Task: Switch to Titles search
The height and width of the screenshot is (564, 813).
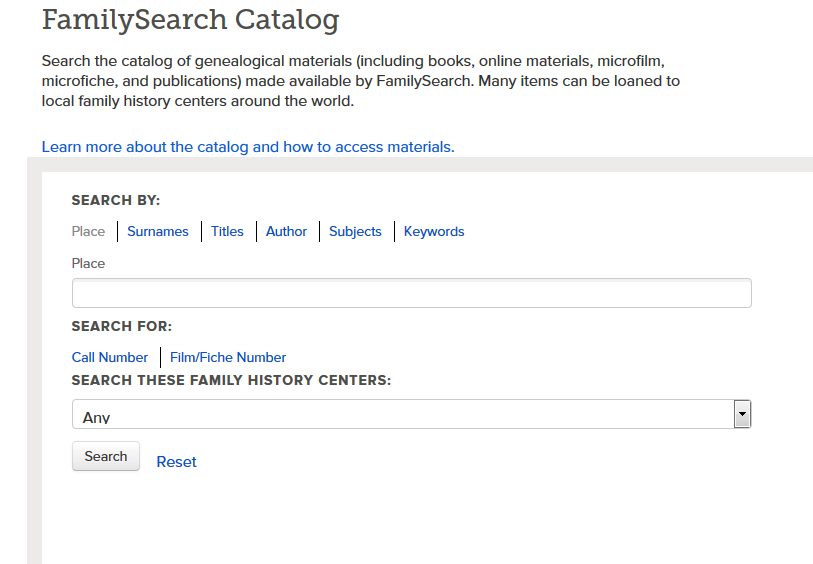Action: tap(227, 231)
